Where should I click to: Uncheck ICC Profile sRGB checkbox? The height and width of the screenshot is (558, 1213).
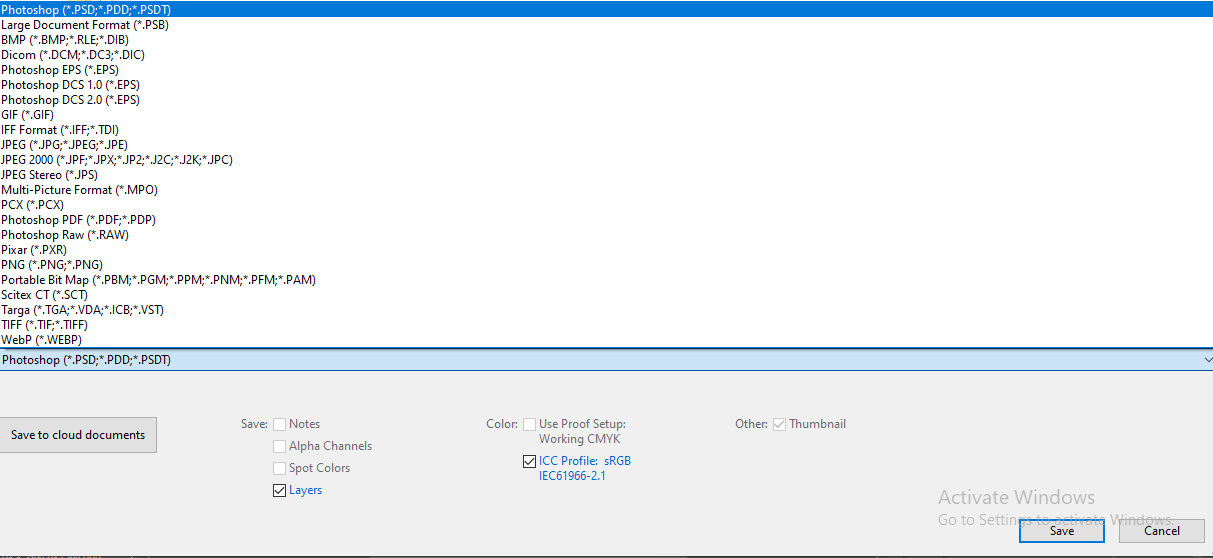tap(529, 461)
